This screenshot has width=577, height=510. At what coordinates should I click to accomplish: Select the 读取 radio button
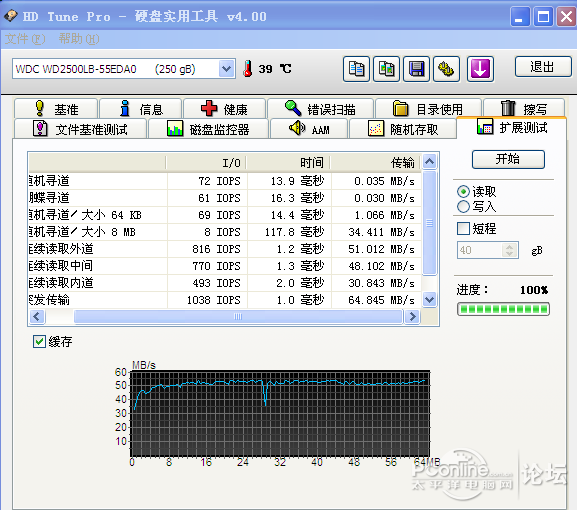[463, 191]
